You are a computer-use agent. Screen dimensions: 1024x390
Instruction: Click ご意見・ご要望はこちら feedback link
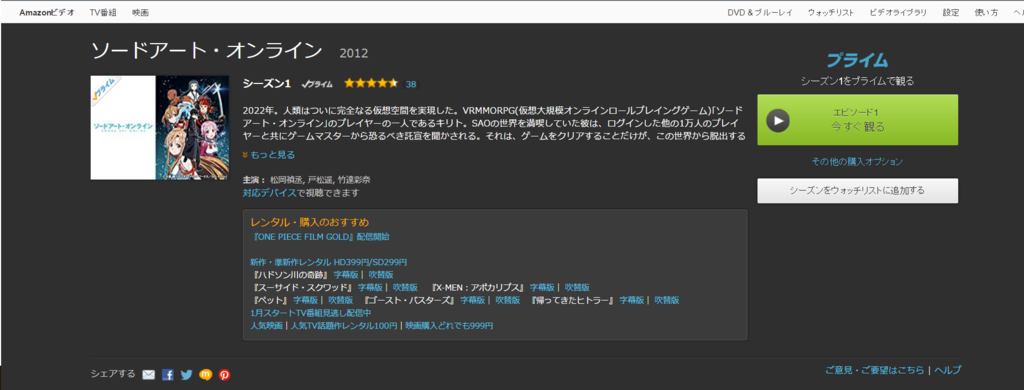pos(874,370)
